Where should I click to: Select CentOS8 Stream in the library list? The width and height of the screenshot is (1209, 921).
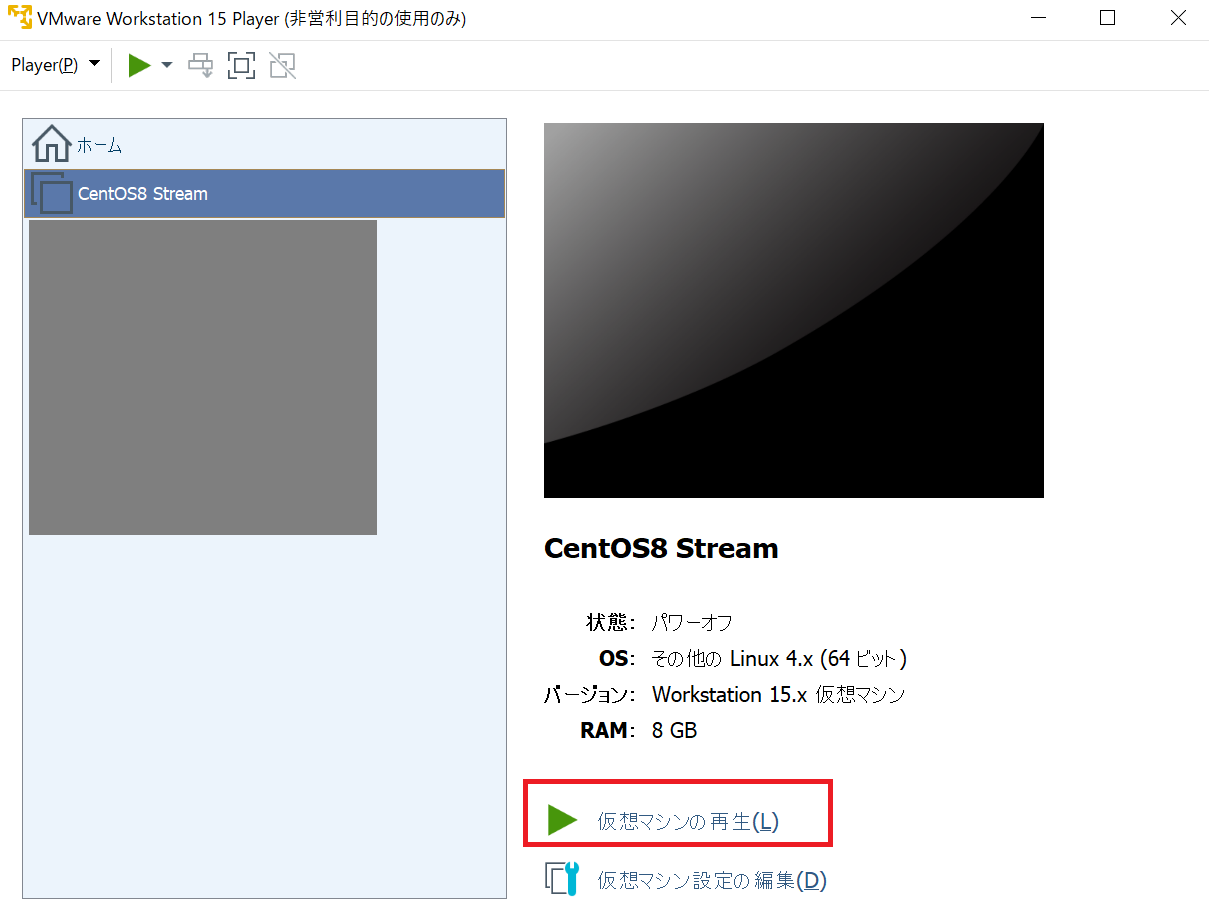coord(264,193)
